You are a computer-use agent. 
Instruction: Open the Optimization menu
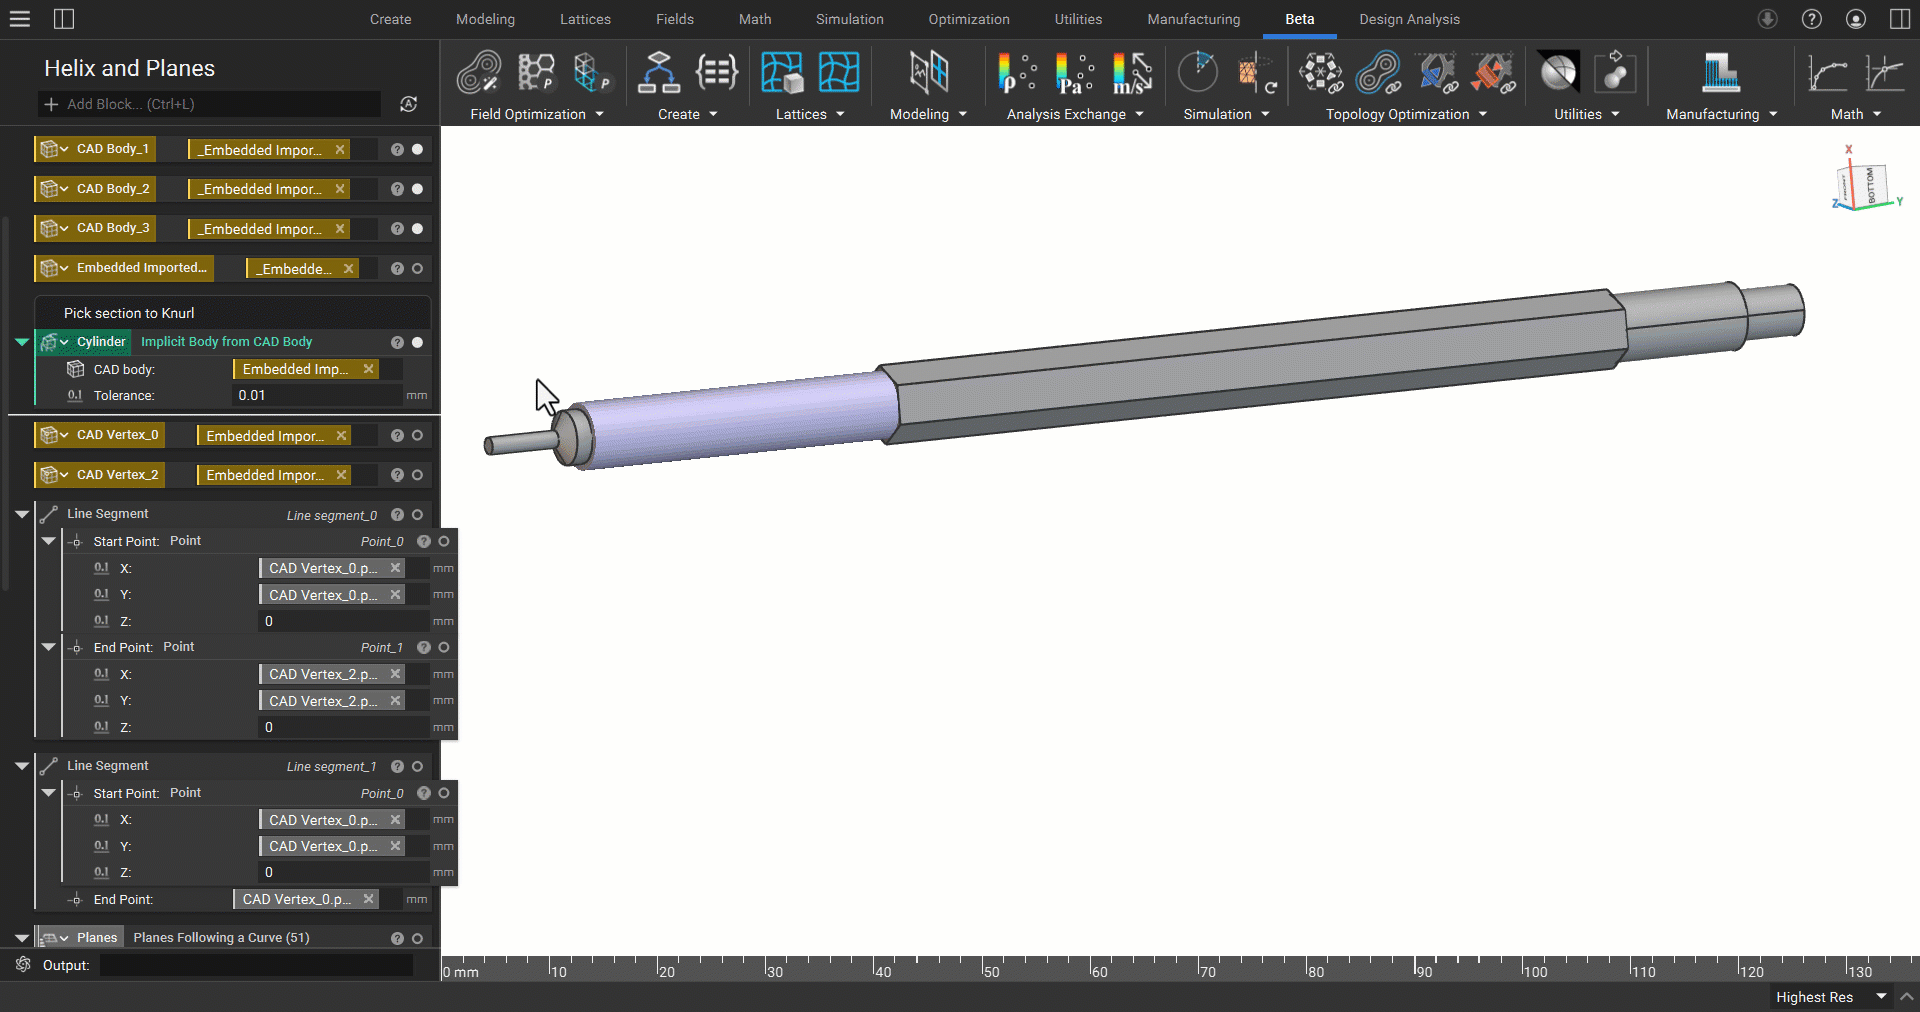click(x=968, y=19)
